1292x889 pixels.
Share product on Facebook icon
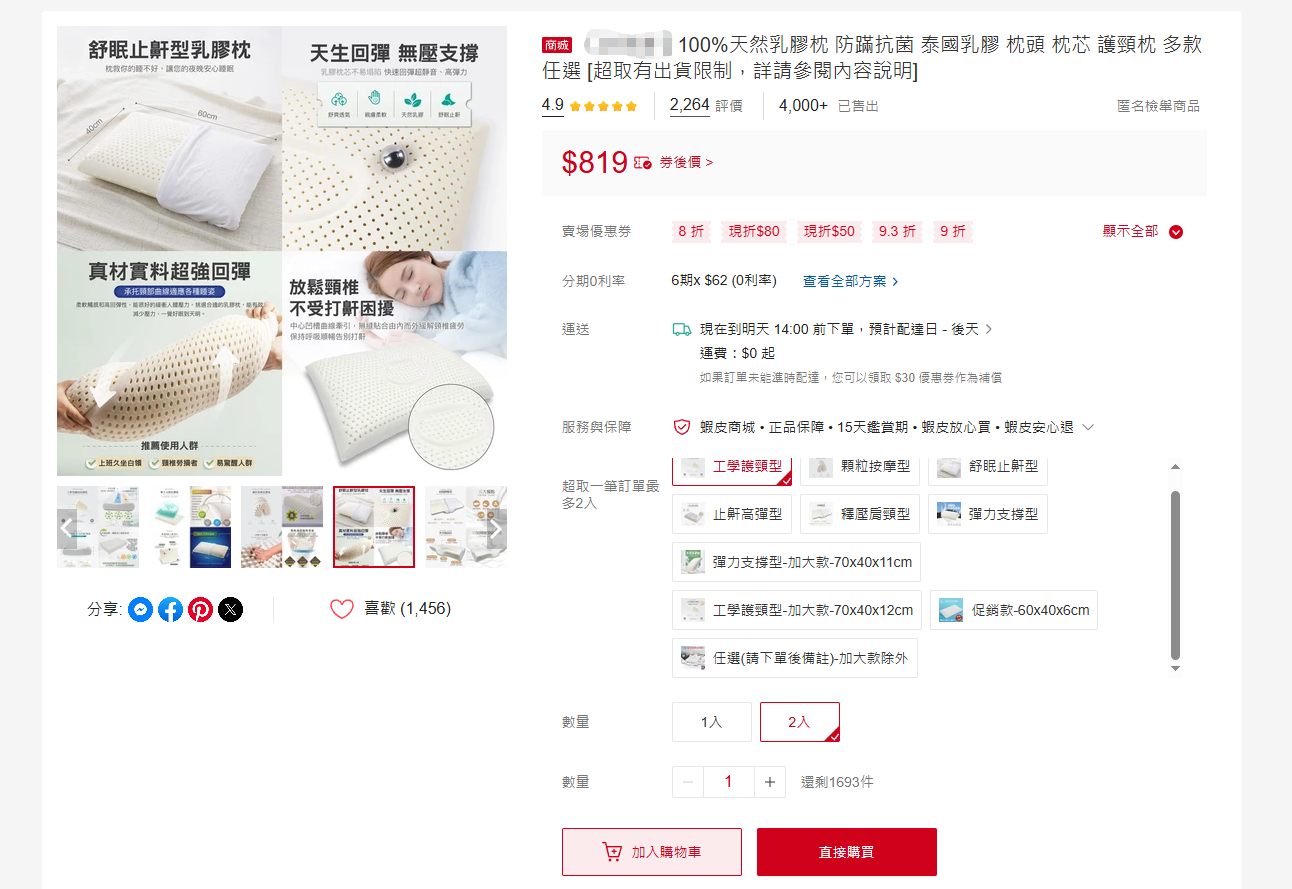point(171,609)
